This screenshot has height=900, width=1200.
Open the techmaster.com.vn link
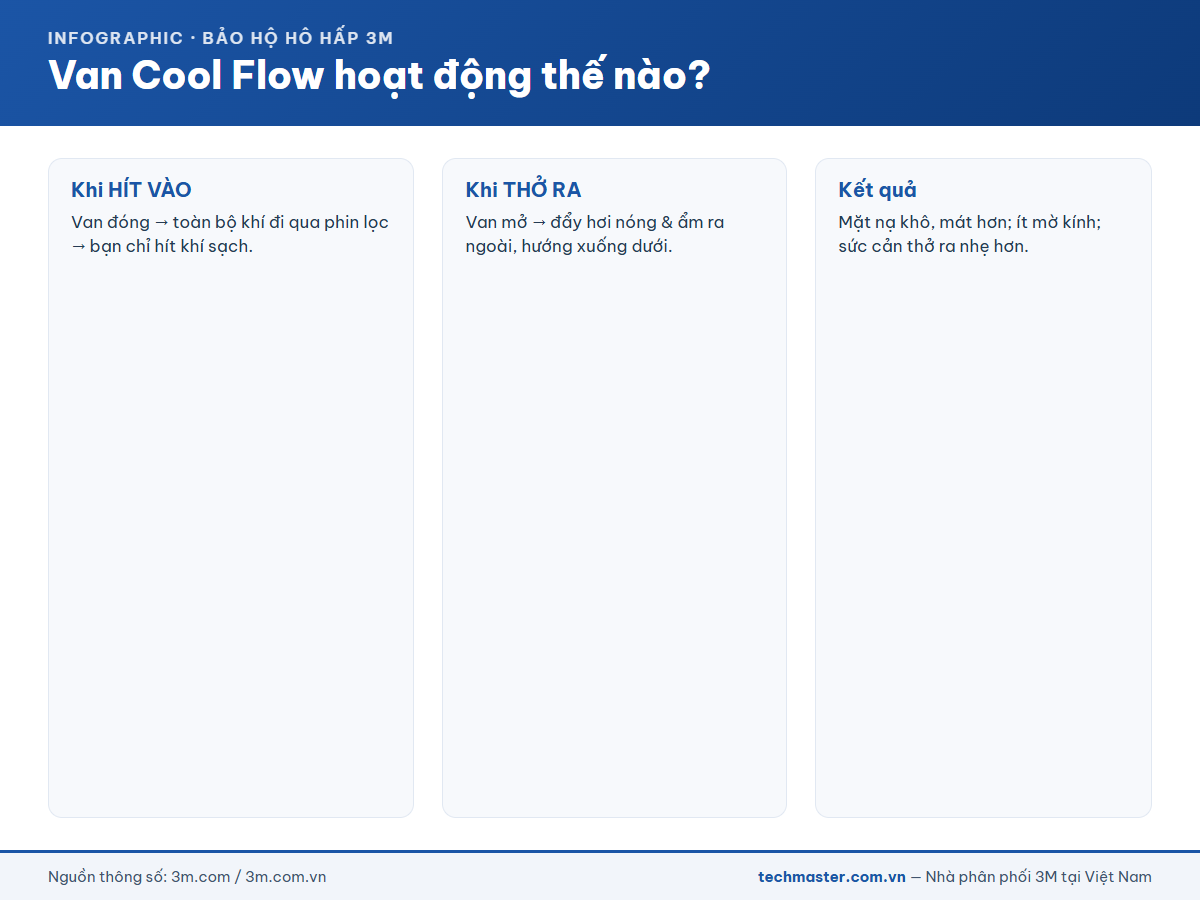click(x=832, y=877)
